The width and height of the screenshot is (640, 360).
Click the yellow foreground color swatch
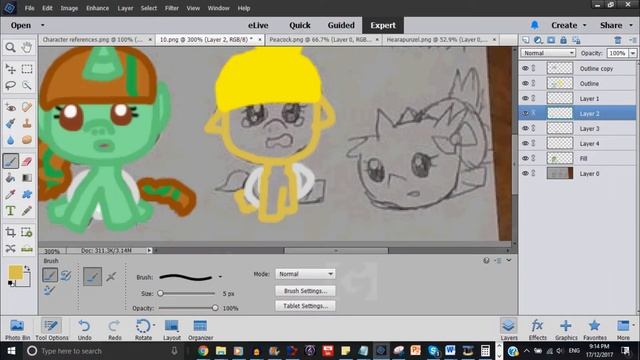pos(16,272)
